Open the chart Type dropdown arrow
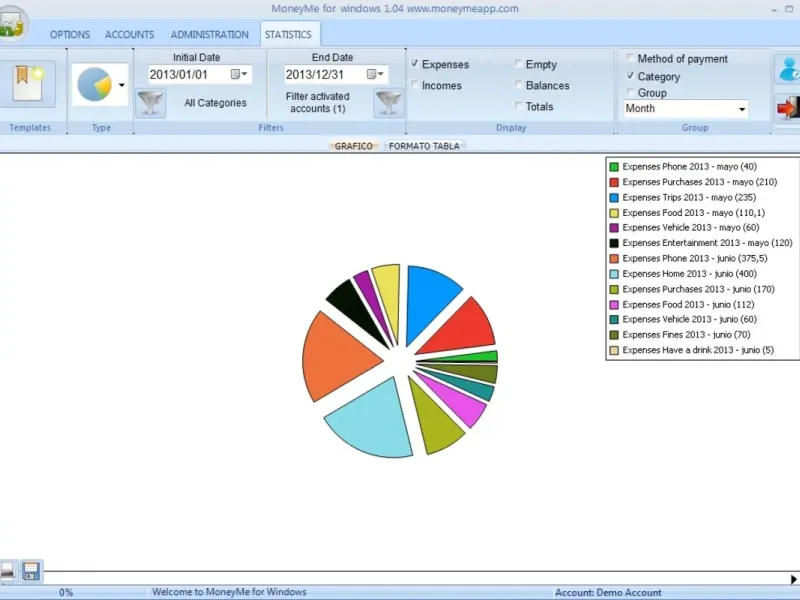The height and width of the screenshot is (600, 800). click(121, 85)
